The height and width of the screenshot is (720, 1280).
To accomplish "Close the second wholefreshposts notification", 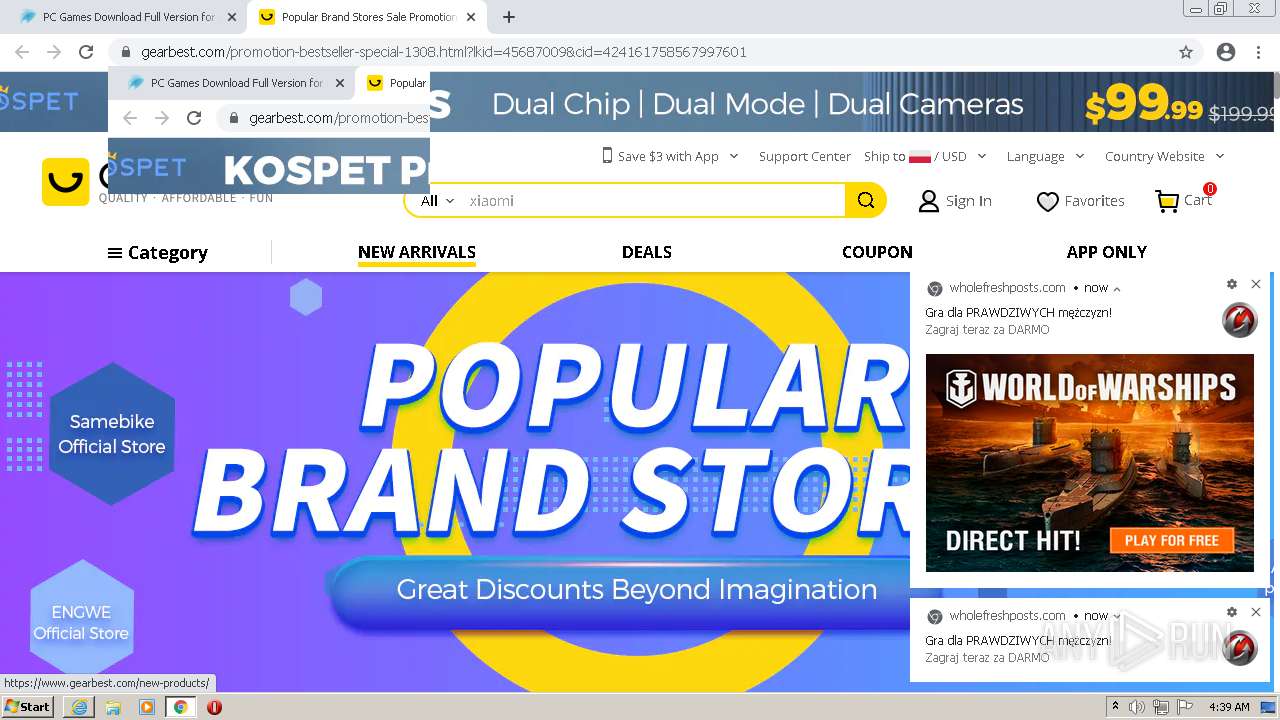I will pyautogui.click(x=1256, y=612).
